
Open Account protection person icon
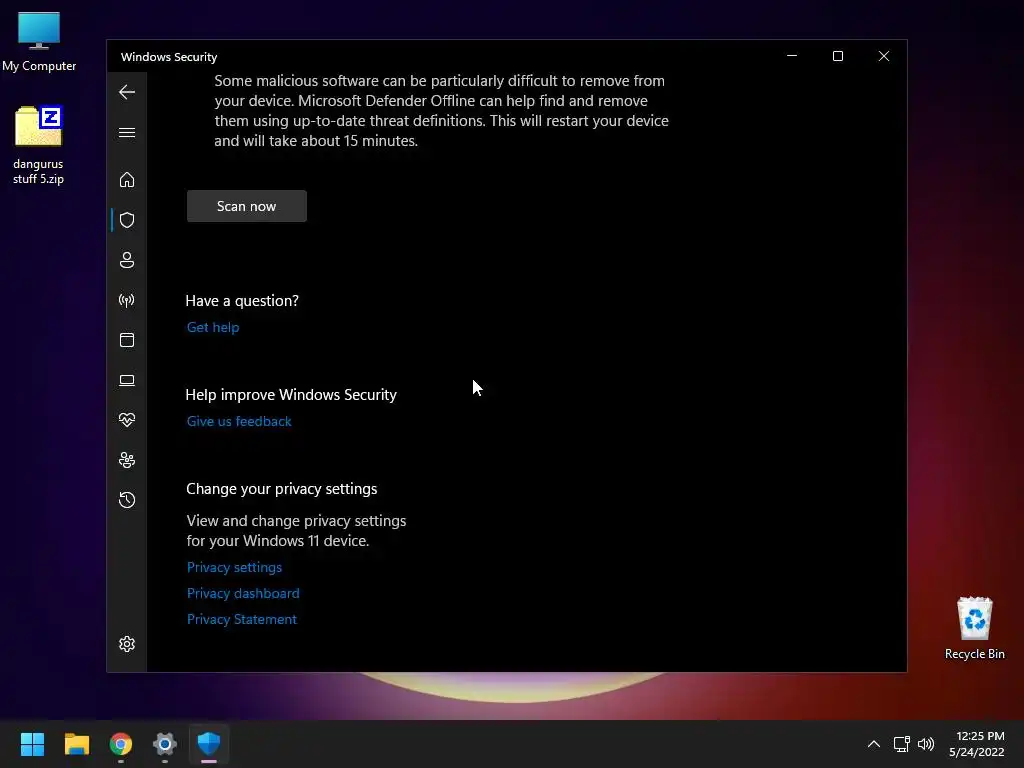[x=127, y=260]
